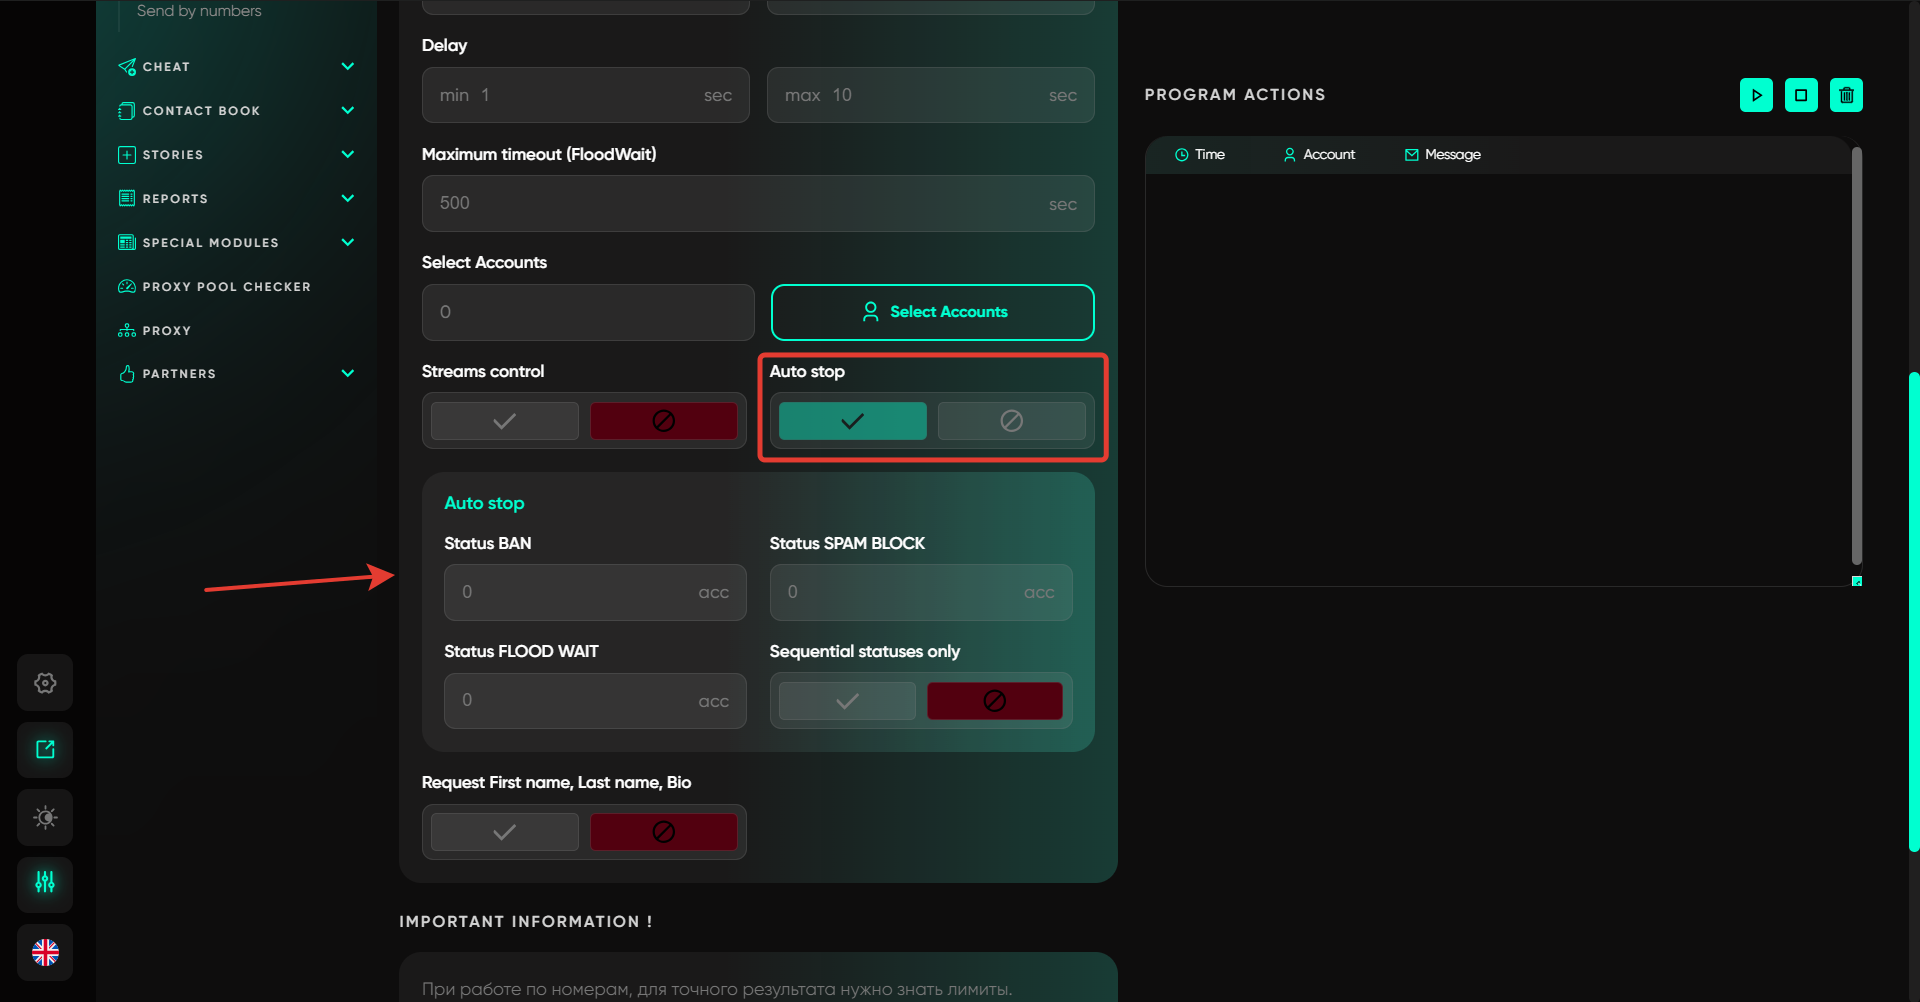This screenshot has height=1002, width=1920.
Task: Enable Streams control with the checkmark toggle
Action: pos(505,421)
